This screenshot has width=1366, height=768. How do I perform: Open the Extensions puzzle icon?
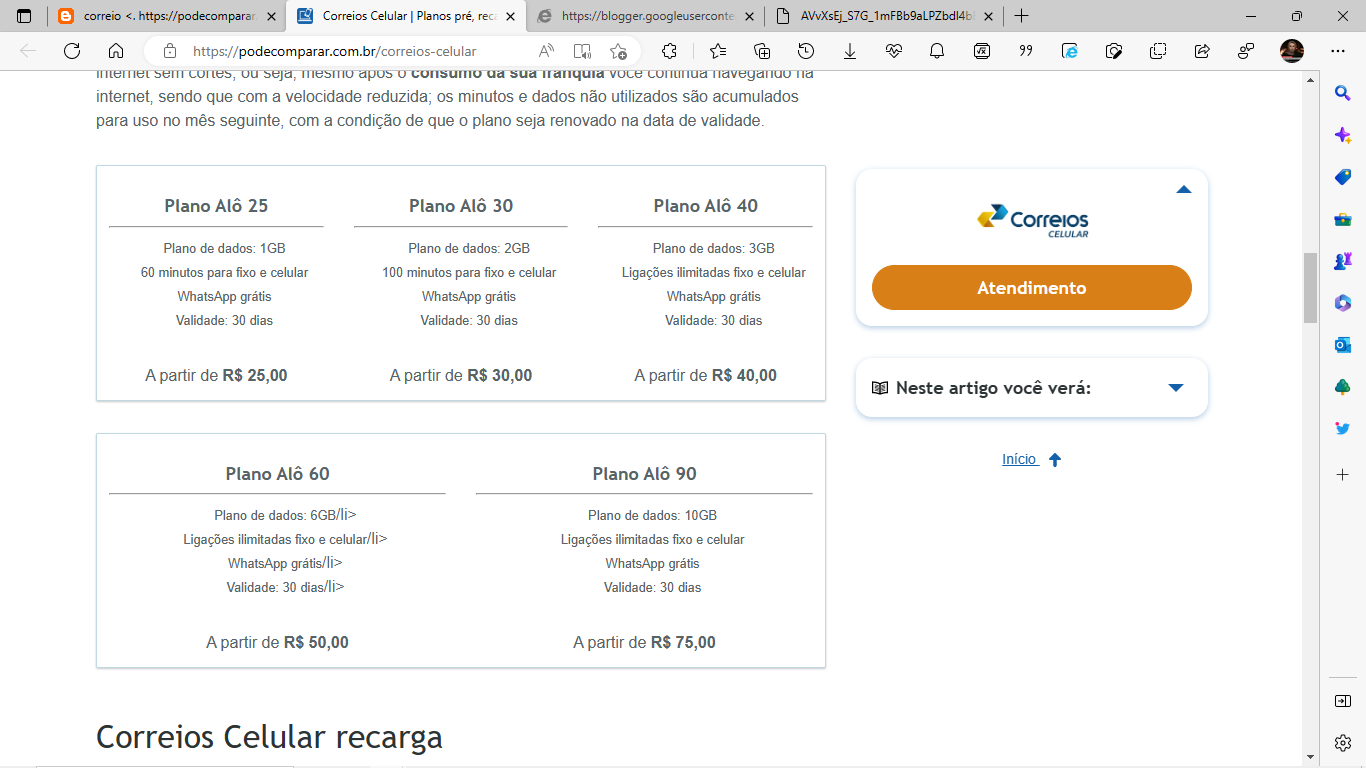pyautogui.click(x=670, y=51)
